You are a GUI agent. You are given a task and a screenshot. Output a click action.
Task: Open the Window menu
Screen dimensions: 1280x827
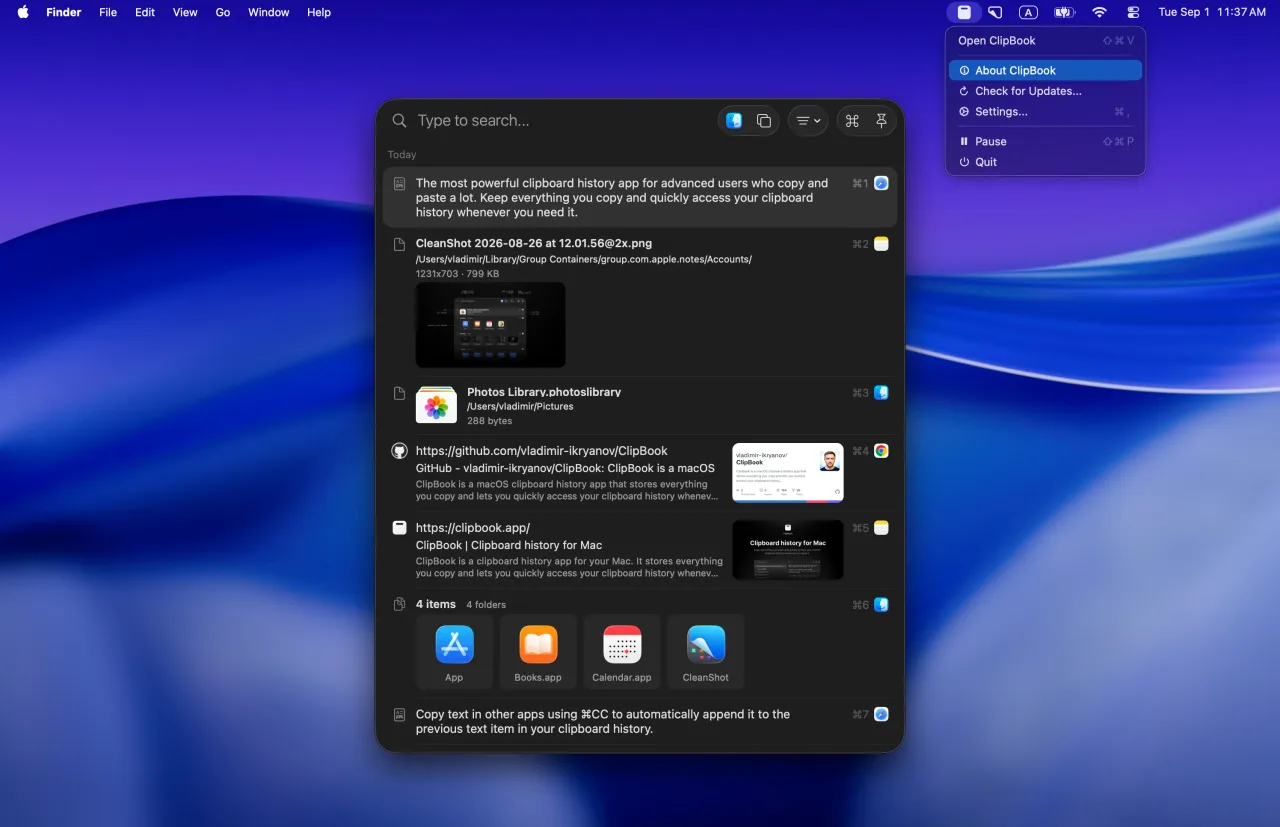pyautogui.click(x=269, y=12)
